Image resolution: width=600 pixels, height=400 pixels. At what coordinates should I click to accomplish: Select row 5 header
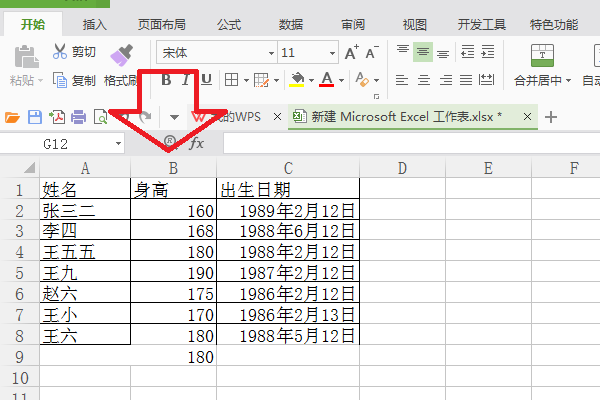click(20, 273)
